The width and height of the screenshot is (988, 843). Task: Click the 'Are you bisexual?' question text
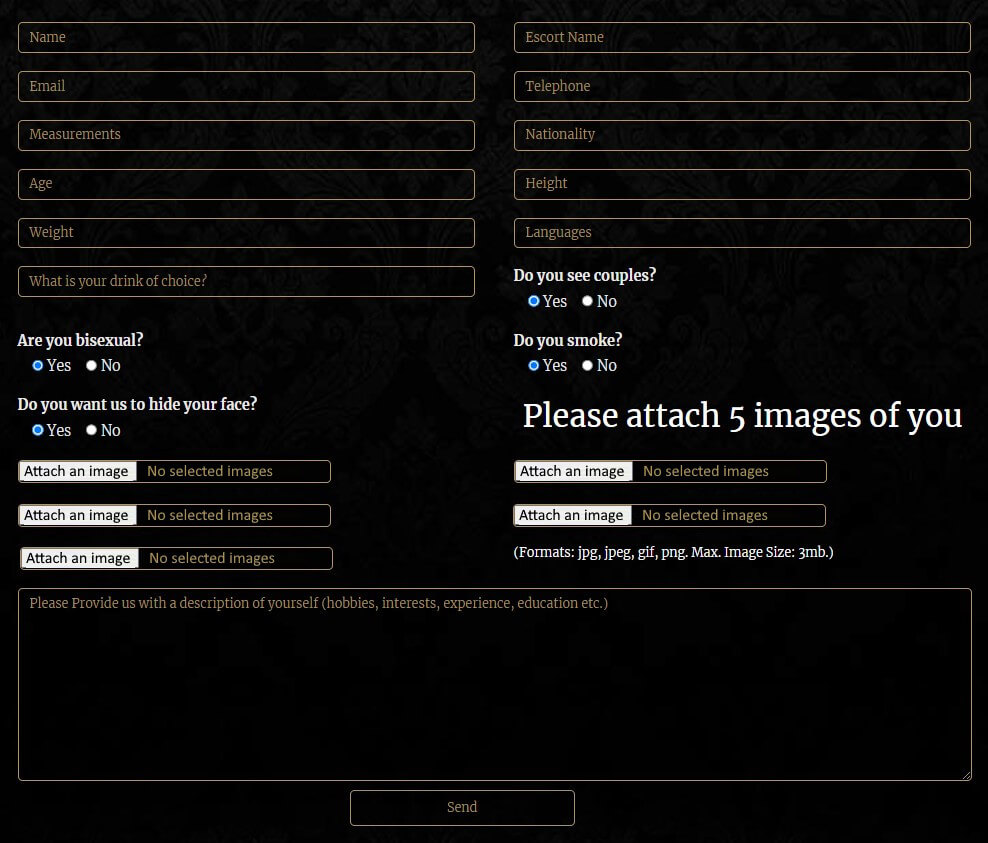click(x=81, y=340)
